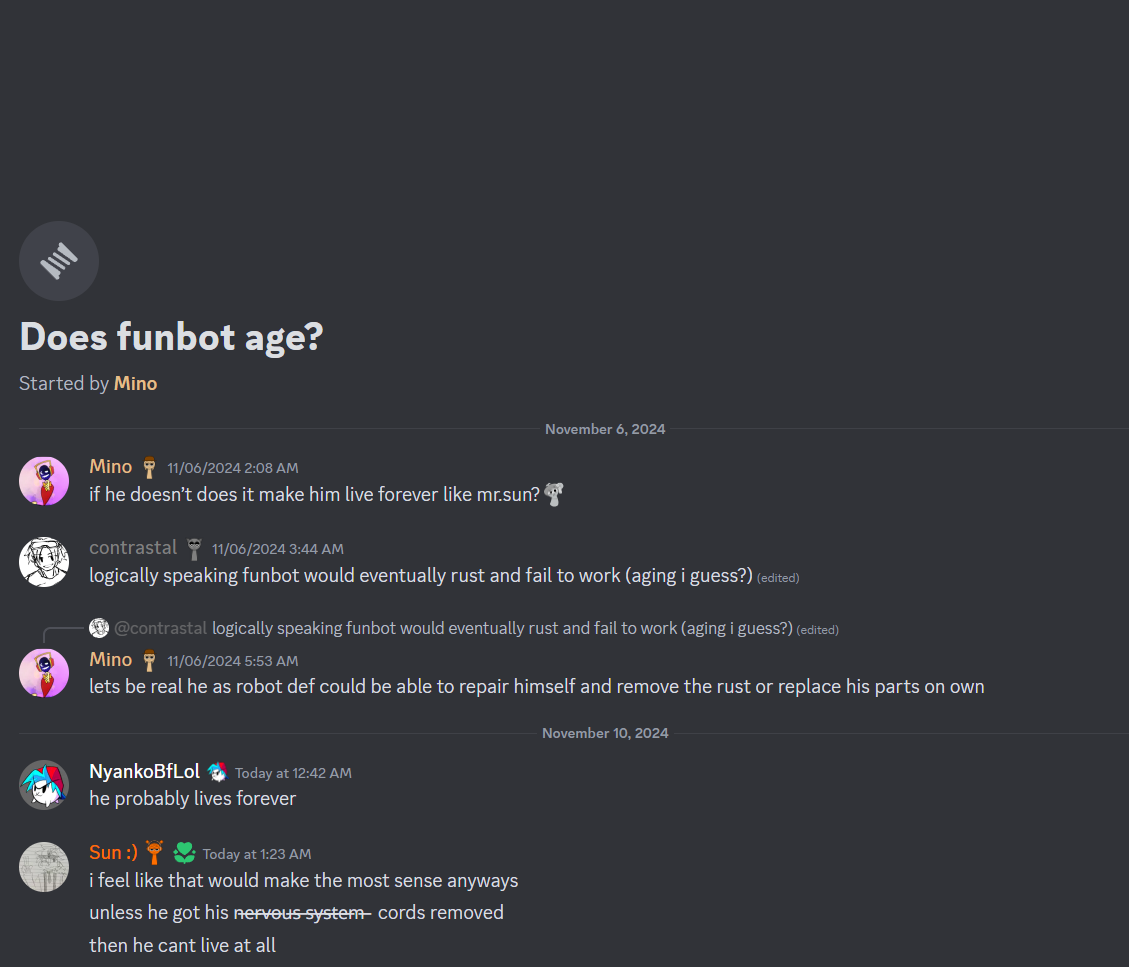Jump to the replied message via the reply preview text

[502, 628]
